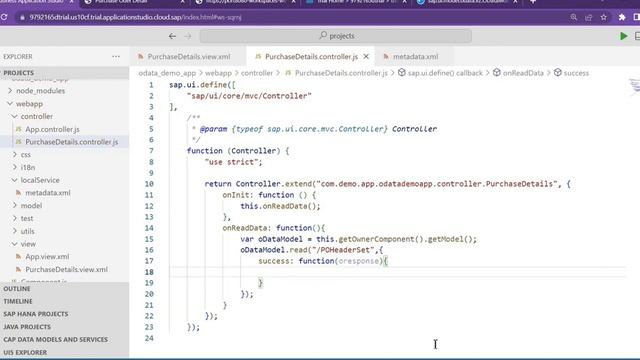This screenshot has width=640, height=360.
Task: Expand SAP HANA PROJECTS panel
Action: (x=64, y=314)
